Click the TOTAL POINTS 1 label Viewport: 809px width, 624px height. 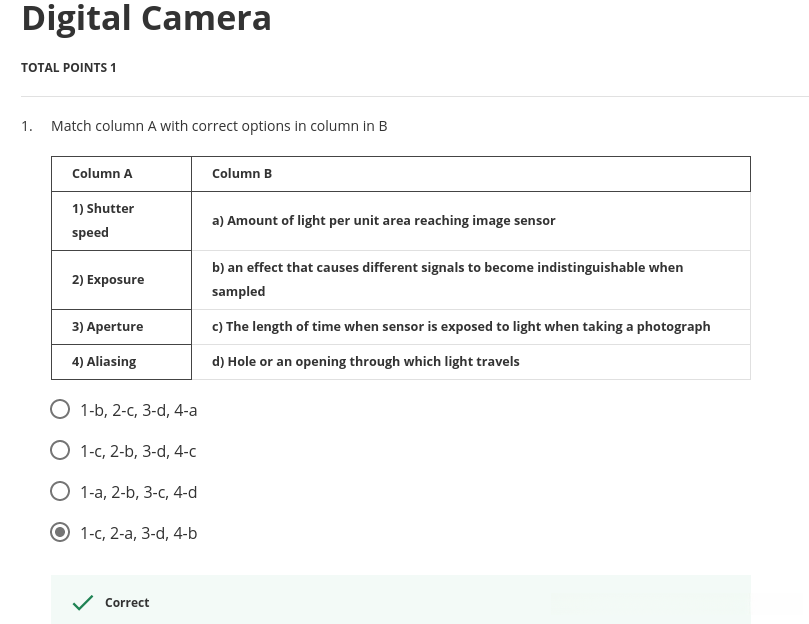click(x=69, y=68)
